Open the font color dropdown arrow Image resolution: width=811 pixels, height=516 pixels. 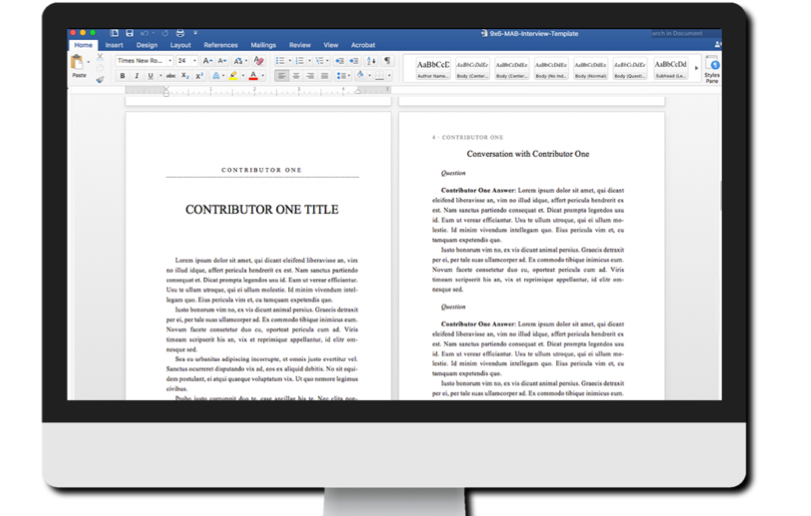tap(263, 75)
